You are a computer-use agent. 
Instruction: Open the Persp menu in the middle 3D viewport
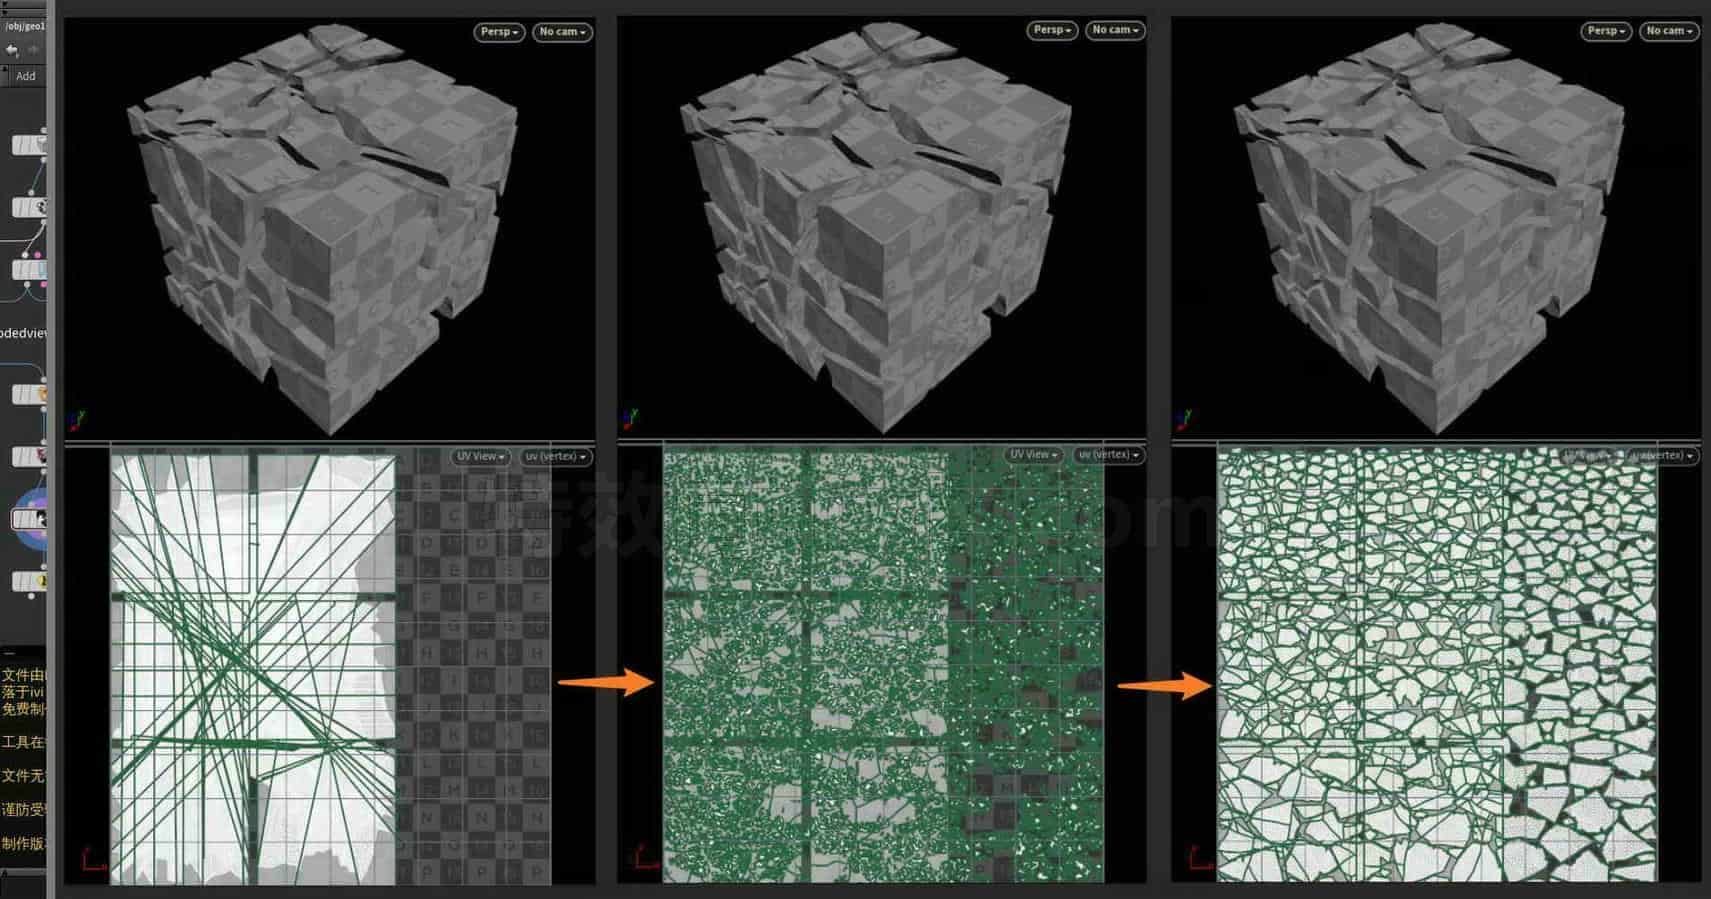[x=1052, y=30]
